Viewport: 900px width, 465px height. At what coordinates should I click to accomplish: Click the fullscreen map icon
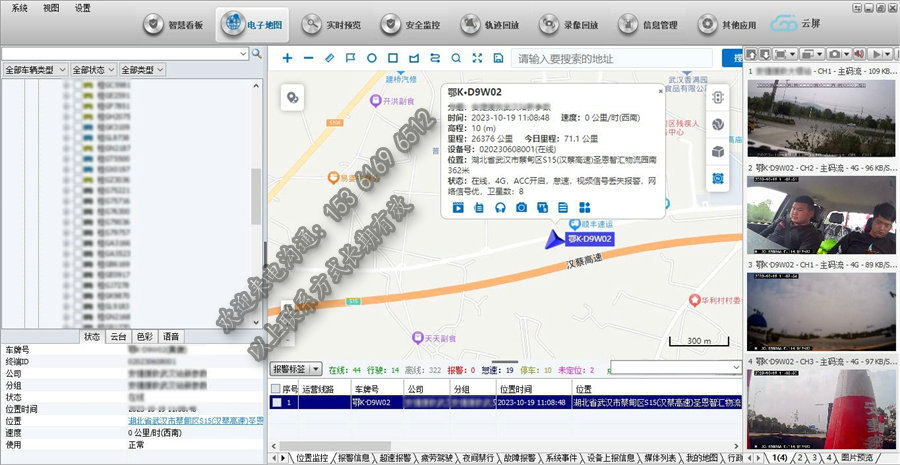pyautogui.click(x=477, y=59)
